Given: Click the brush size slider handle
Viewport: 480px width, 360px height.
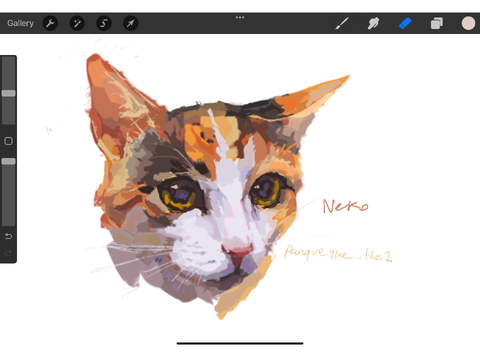Looking at the screenshot, I should click(x=8, y=93).
